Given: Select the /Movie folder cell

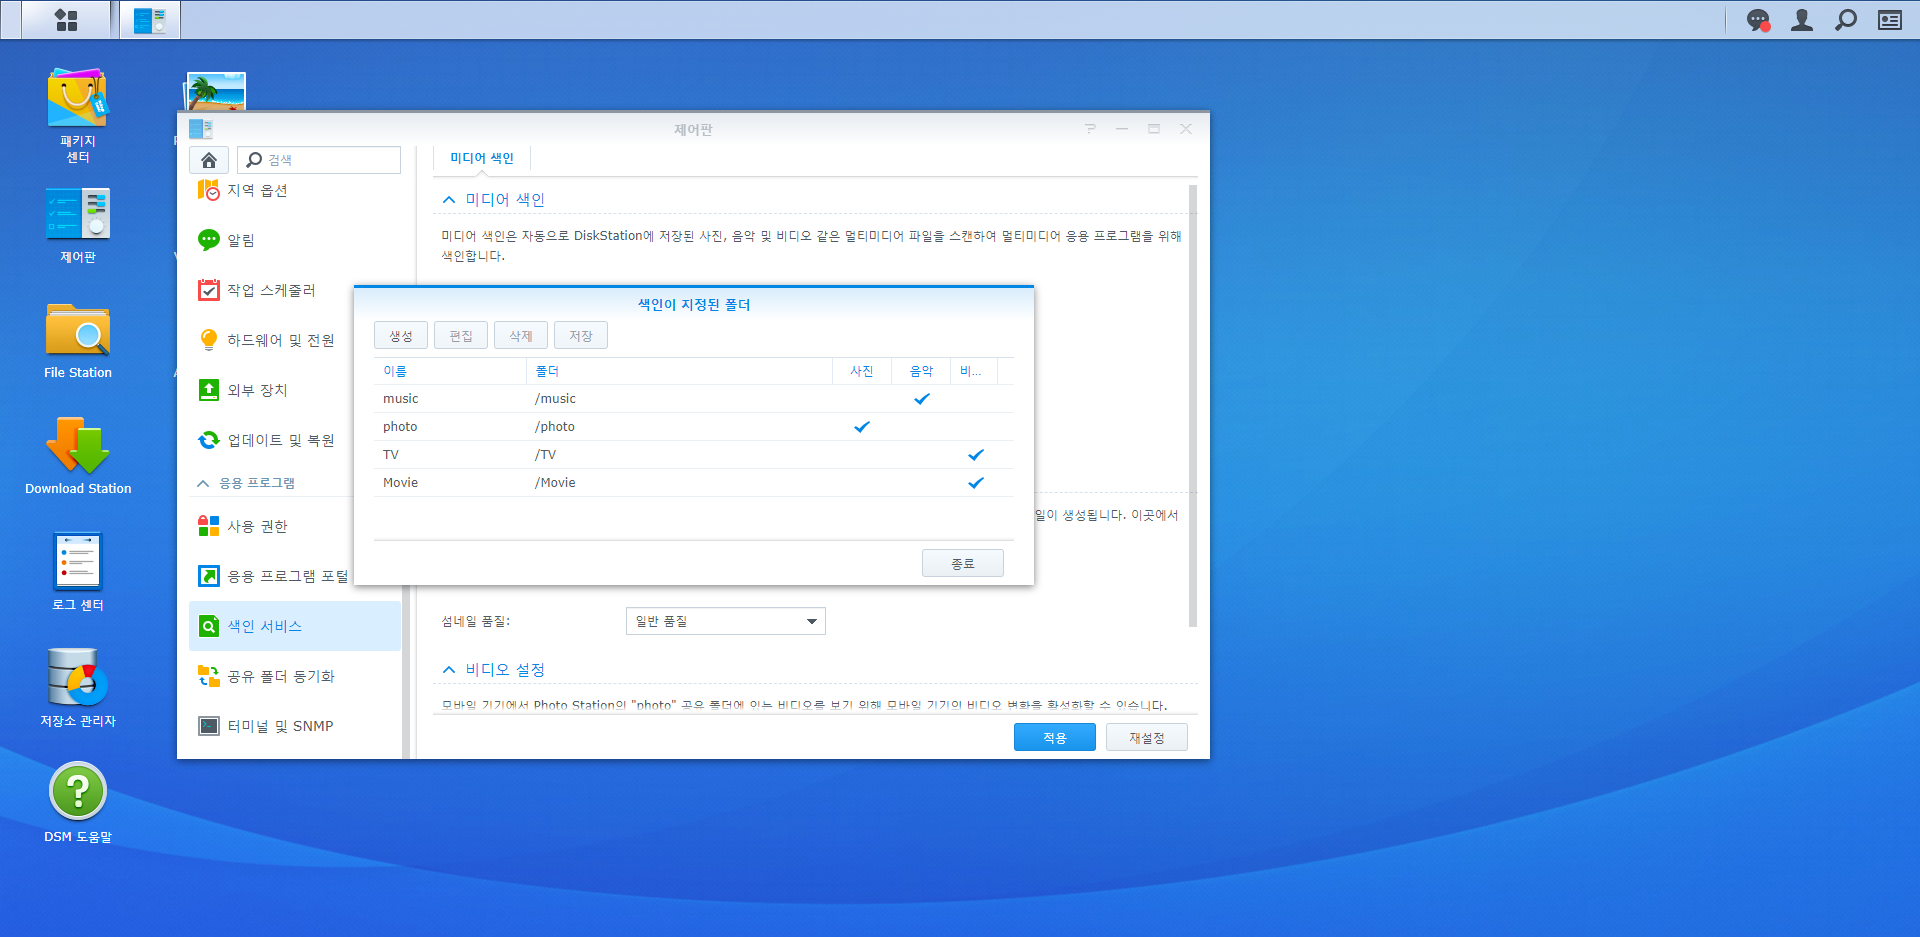Looking at the screenshot, I should (679, 483).
